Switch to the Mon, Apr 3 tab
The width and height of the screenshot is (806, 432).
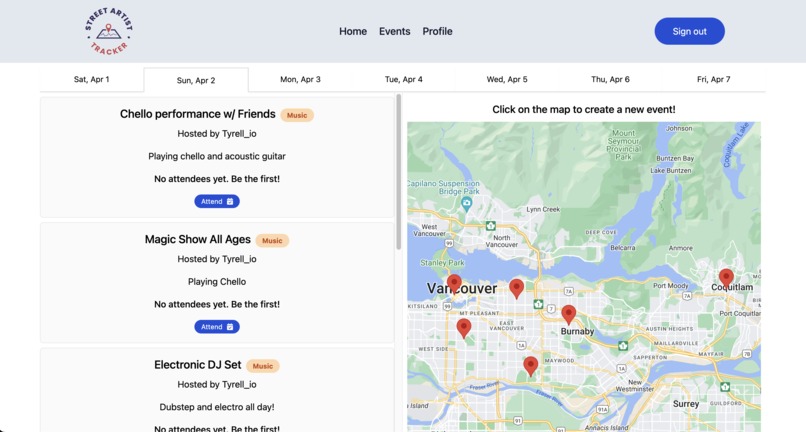(x=300, y=79)
